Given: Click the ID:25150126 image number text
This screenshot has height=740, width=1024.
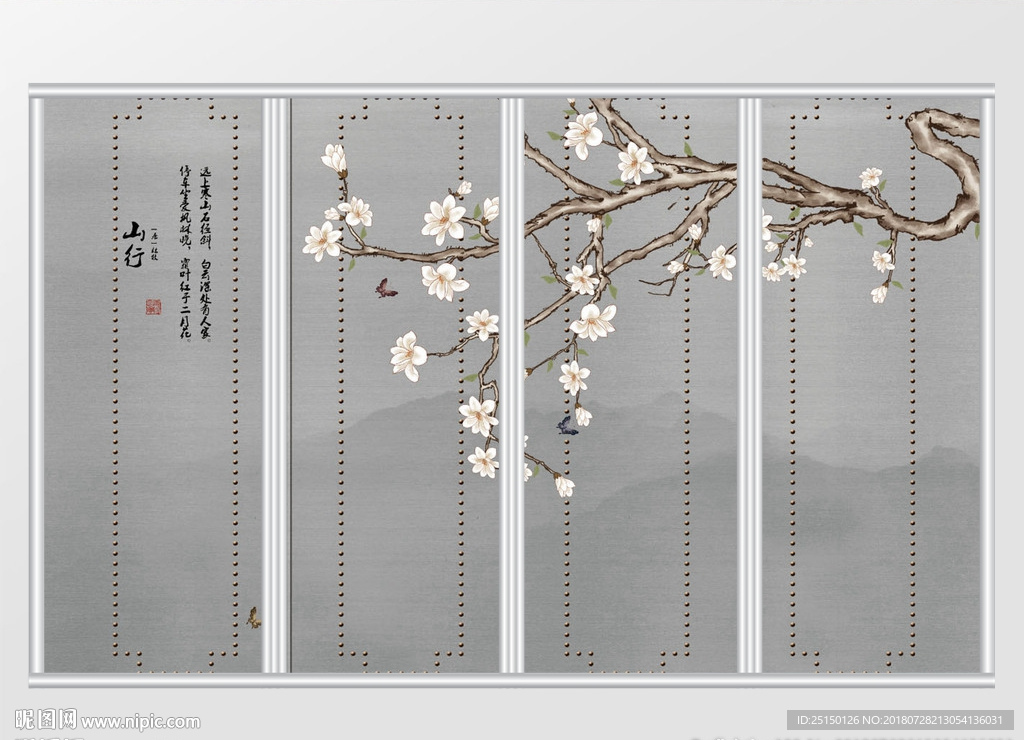Looking at the screenshot, I should tap(899, 720).
